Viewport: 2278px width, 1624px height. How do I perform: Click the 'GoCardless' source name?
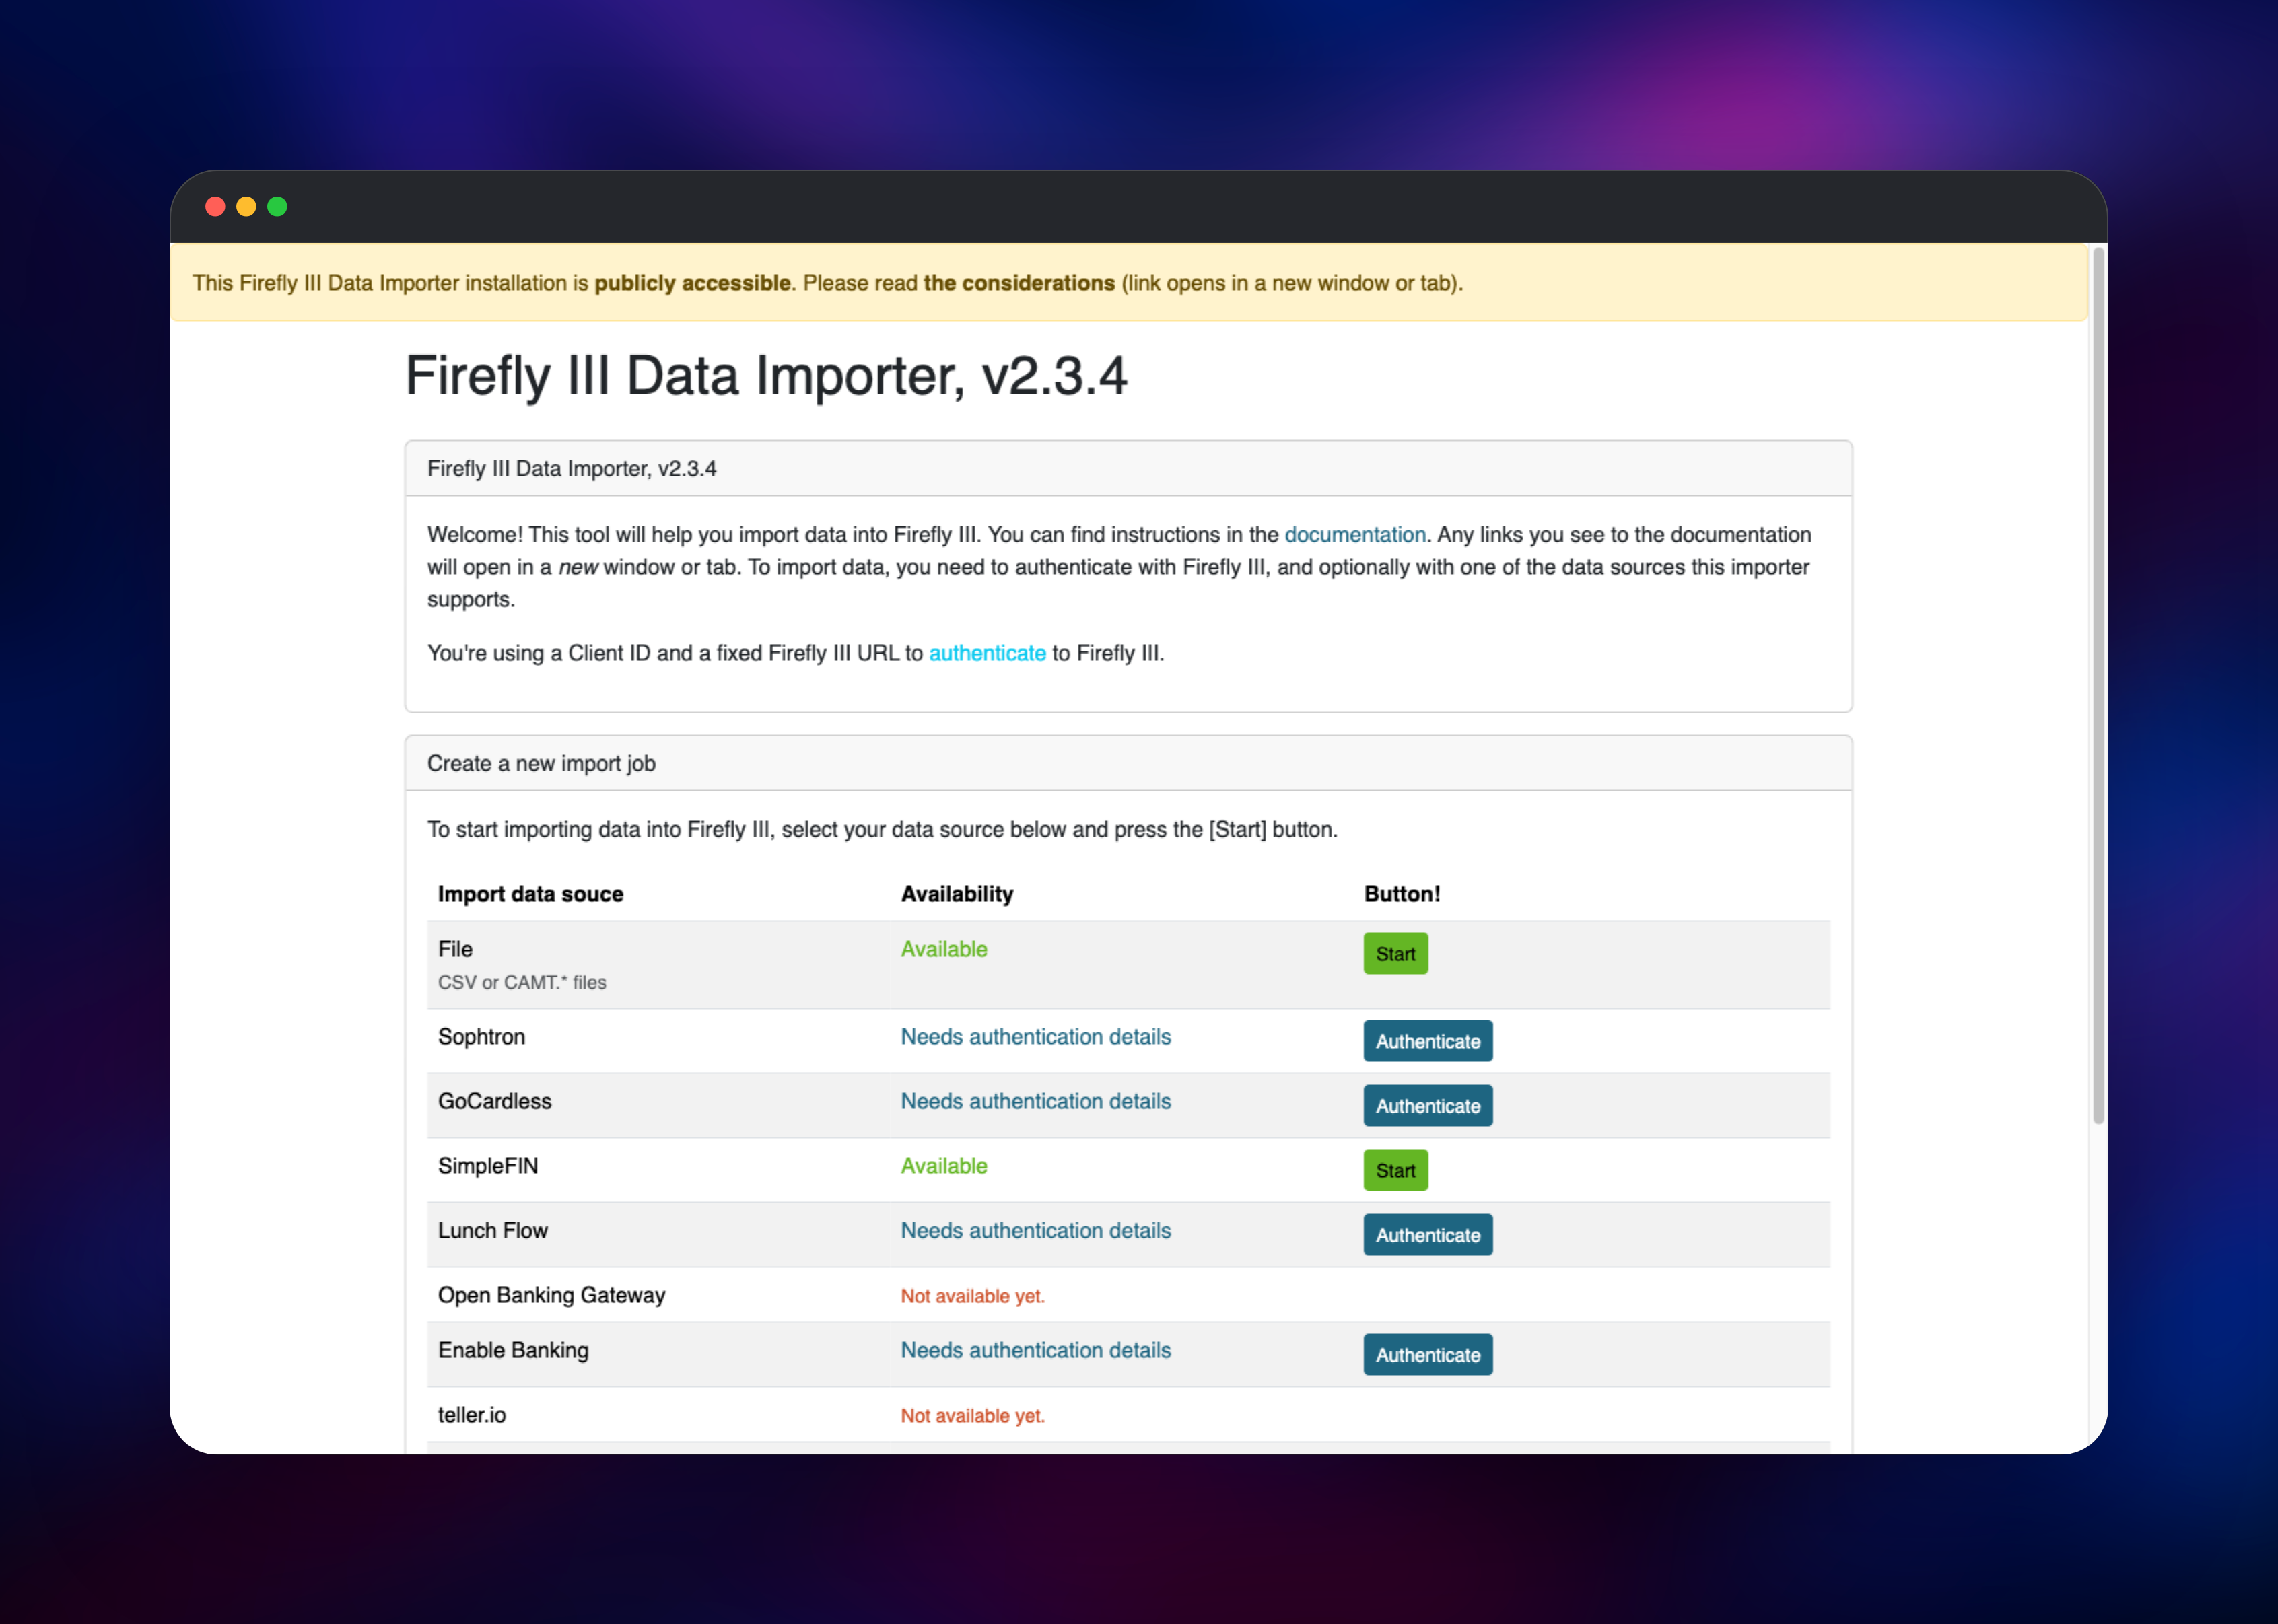click(494, 1101)
